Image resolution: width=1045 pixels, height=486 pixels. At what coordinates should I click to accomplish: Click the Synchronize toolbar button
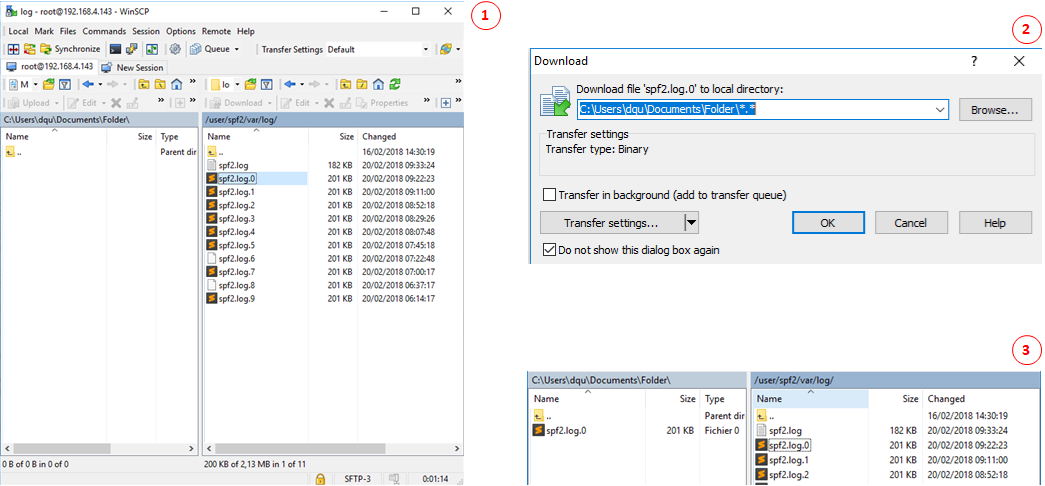pyautogui.click(x=70, y=49)
